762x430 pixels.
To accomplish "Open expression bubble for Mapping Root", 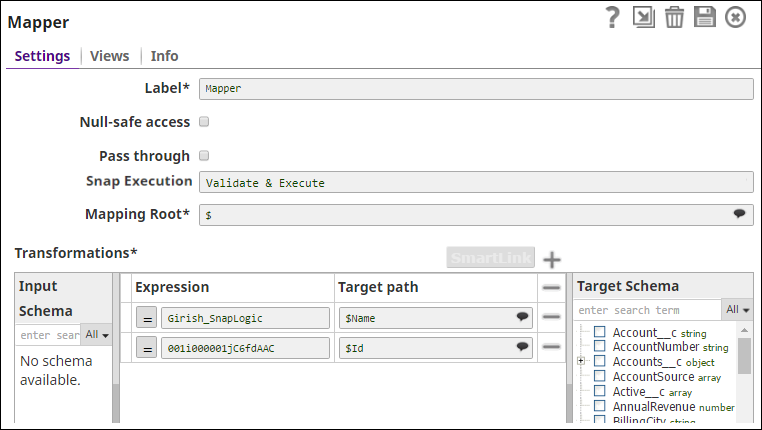I will tap(739, 214).
